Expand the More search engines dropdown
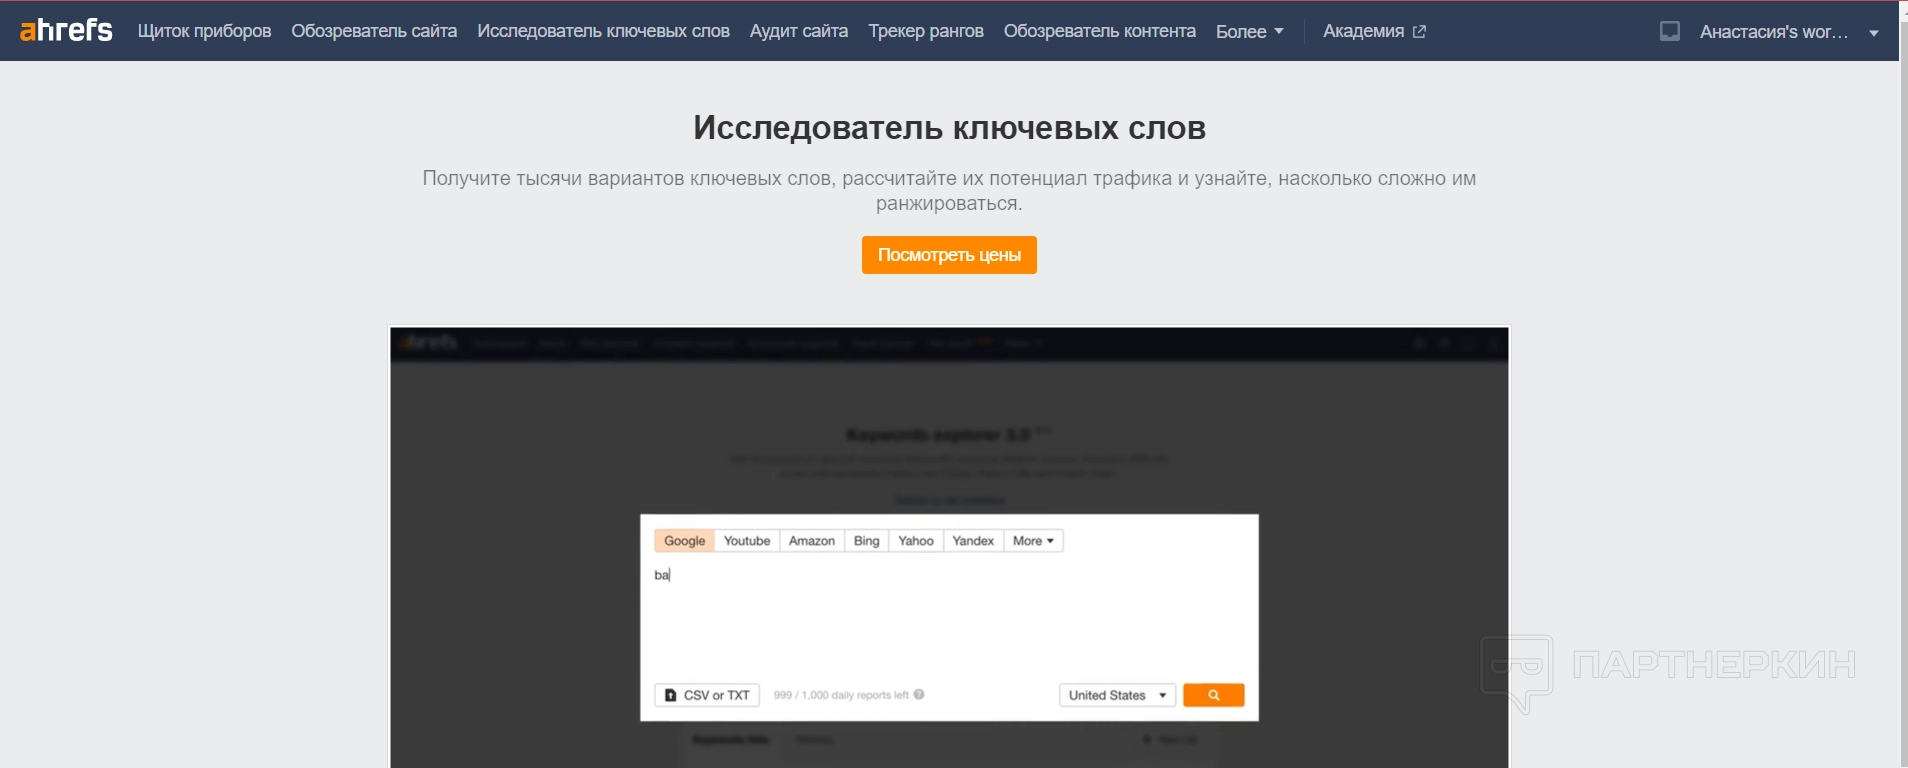 click(x=1033, y=541)
